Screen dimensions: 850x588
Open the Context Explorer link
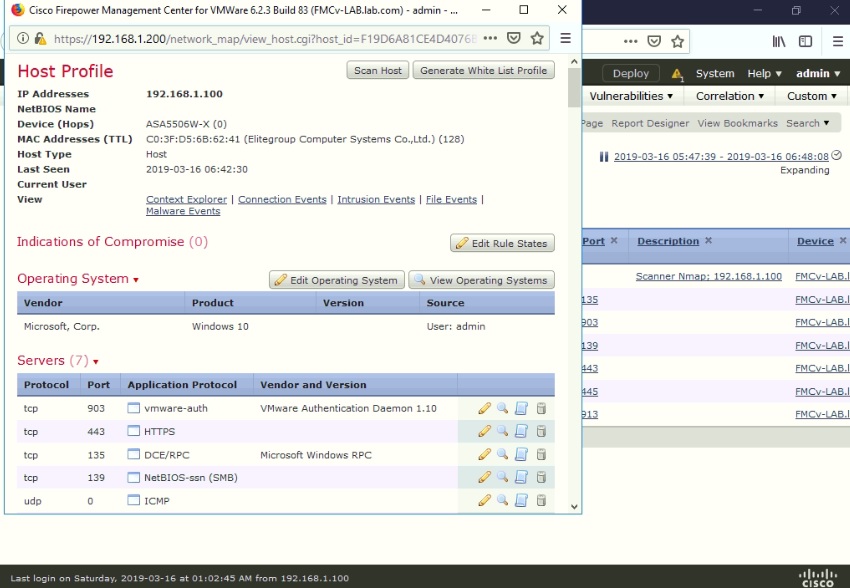point(186,199)
